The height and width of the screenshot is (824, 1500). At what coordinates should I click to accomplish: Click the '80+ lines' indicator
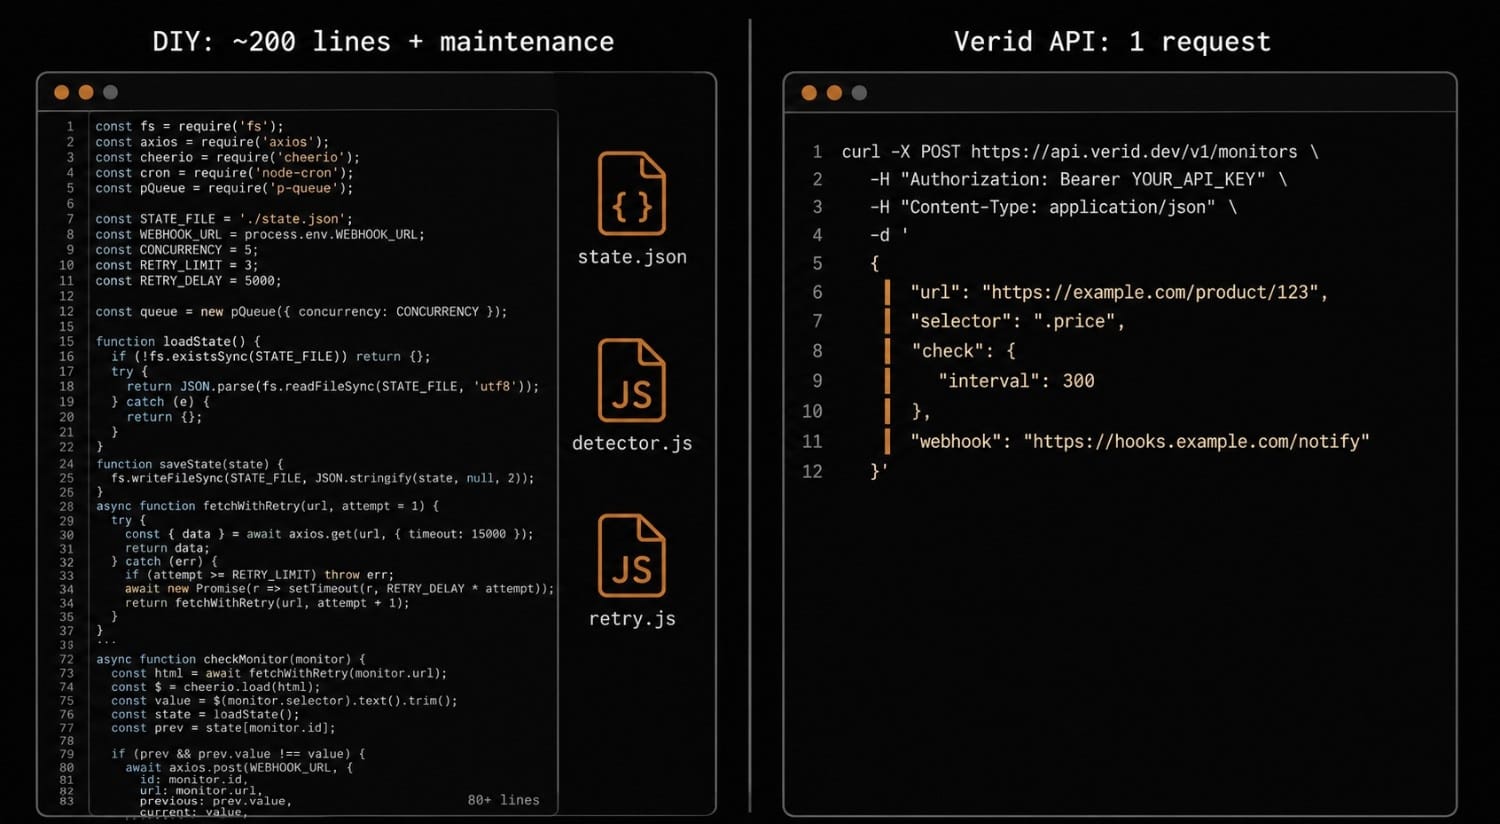(503, 800)
